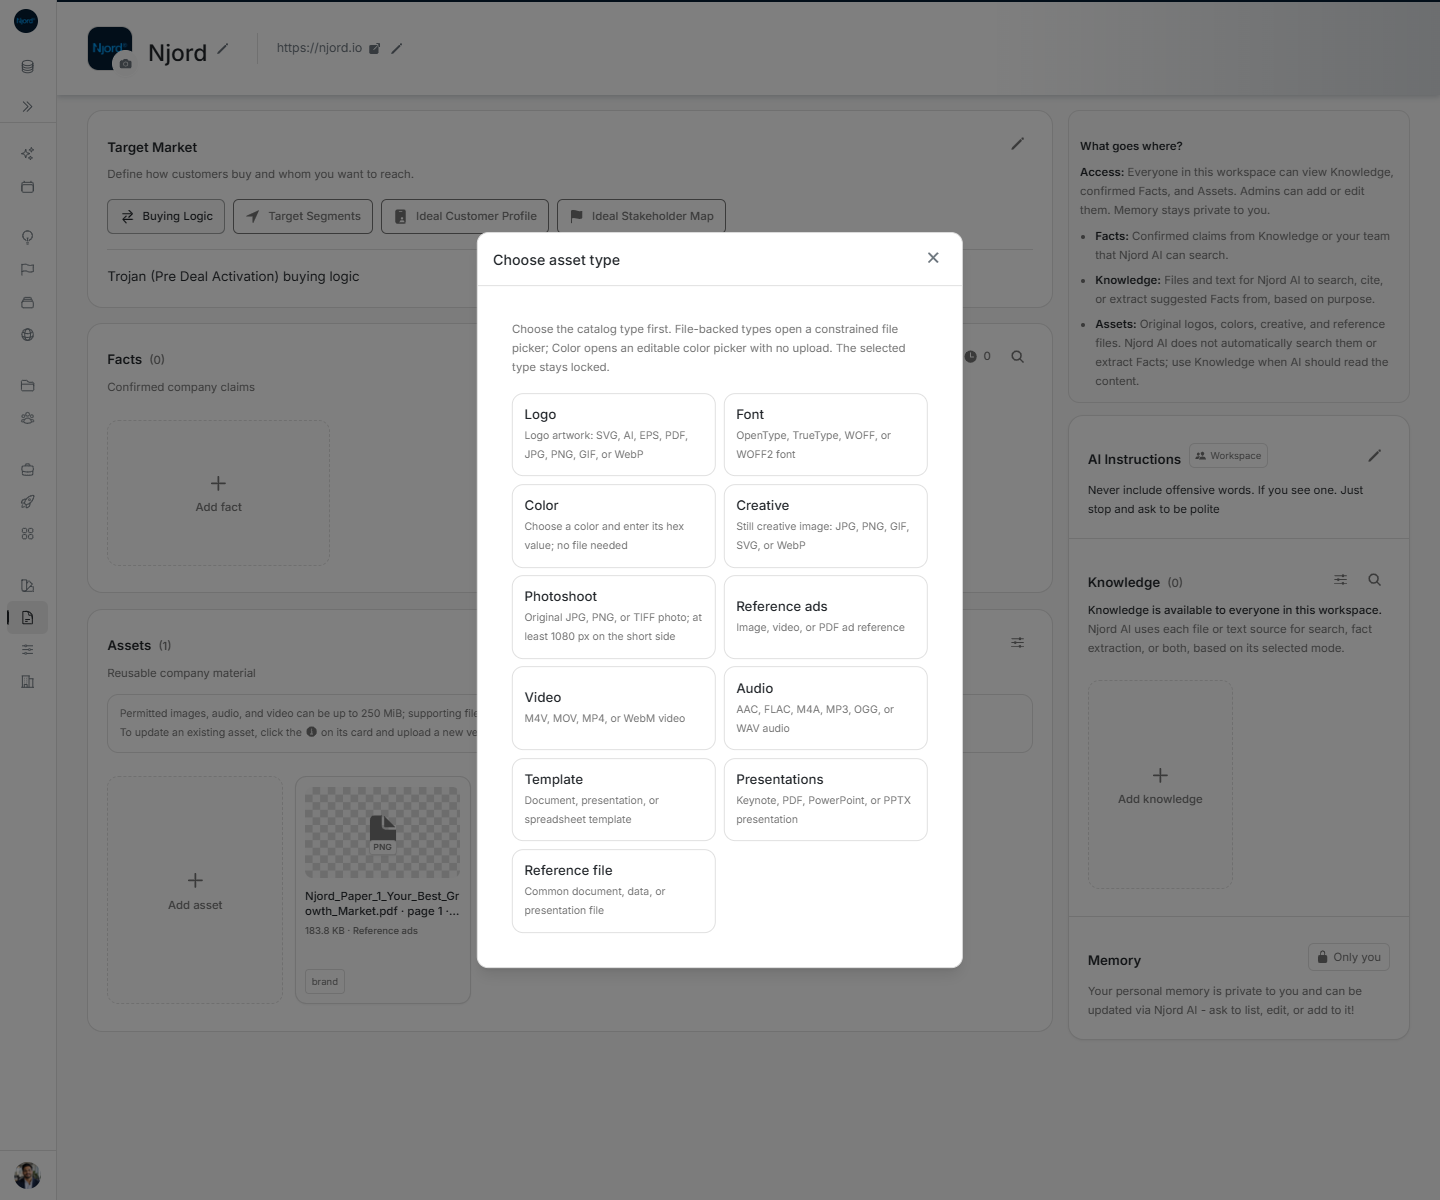Edit AI Instructions with pencil icon
Image resolution: width=1440 pixels, height=1200 pixels.
click(x=1375, y=456)
